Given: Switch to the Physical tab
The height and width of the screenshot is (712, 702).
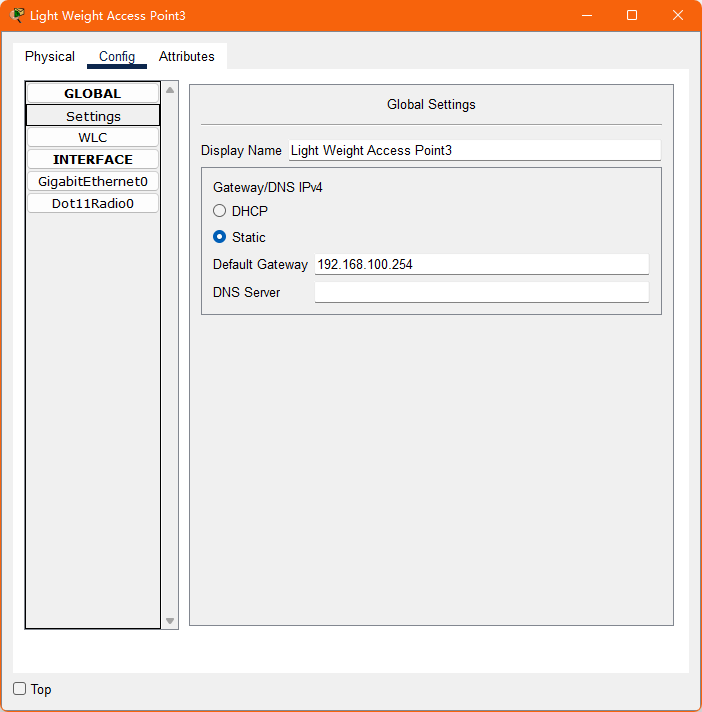Looking at the screenshot, I should coord(50,56).
